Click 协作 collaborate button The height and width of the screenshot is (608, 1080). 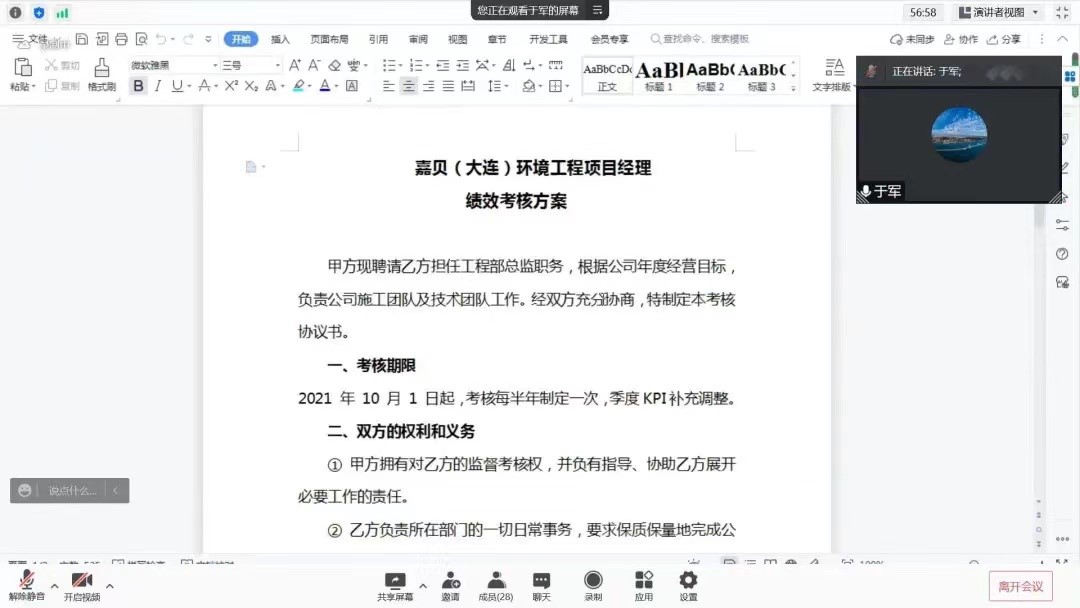961,39
